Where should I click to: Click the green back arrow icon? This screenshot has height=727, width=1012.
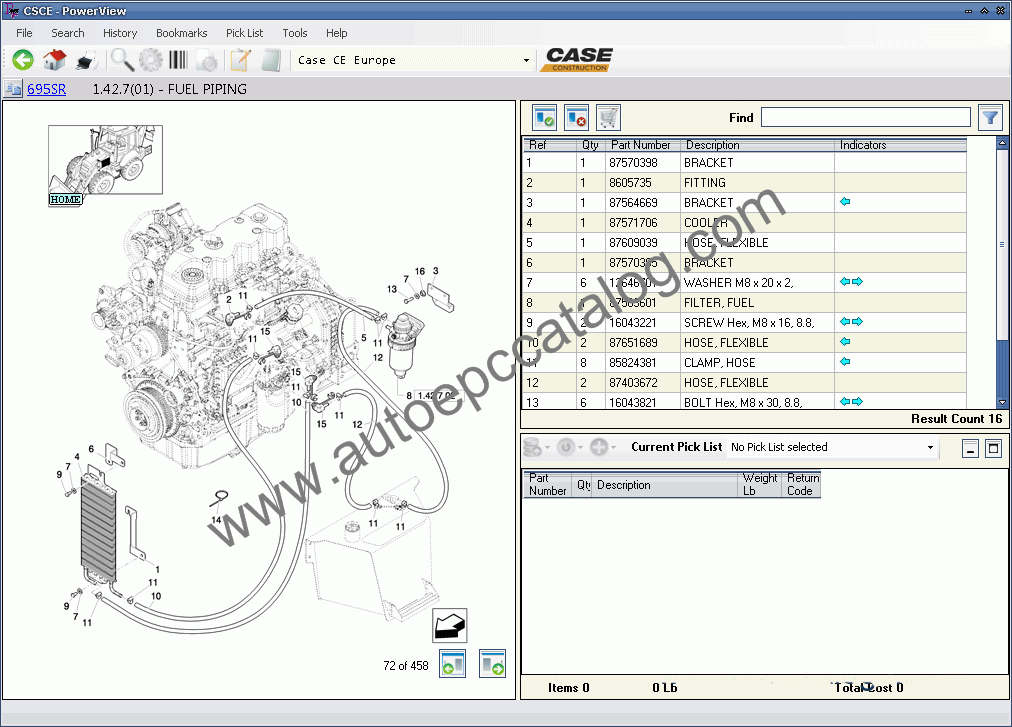(23, 60)
